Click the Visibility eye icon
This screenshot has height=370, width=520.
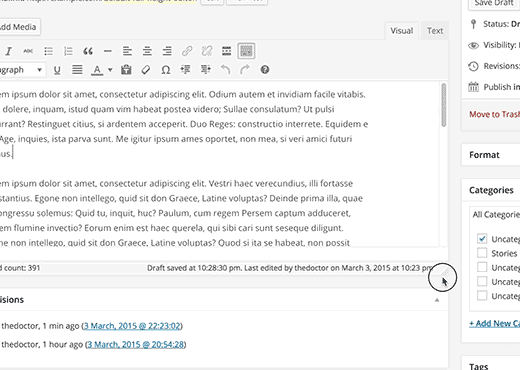point(473,45)
